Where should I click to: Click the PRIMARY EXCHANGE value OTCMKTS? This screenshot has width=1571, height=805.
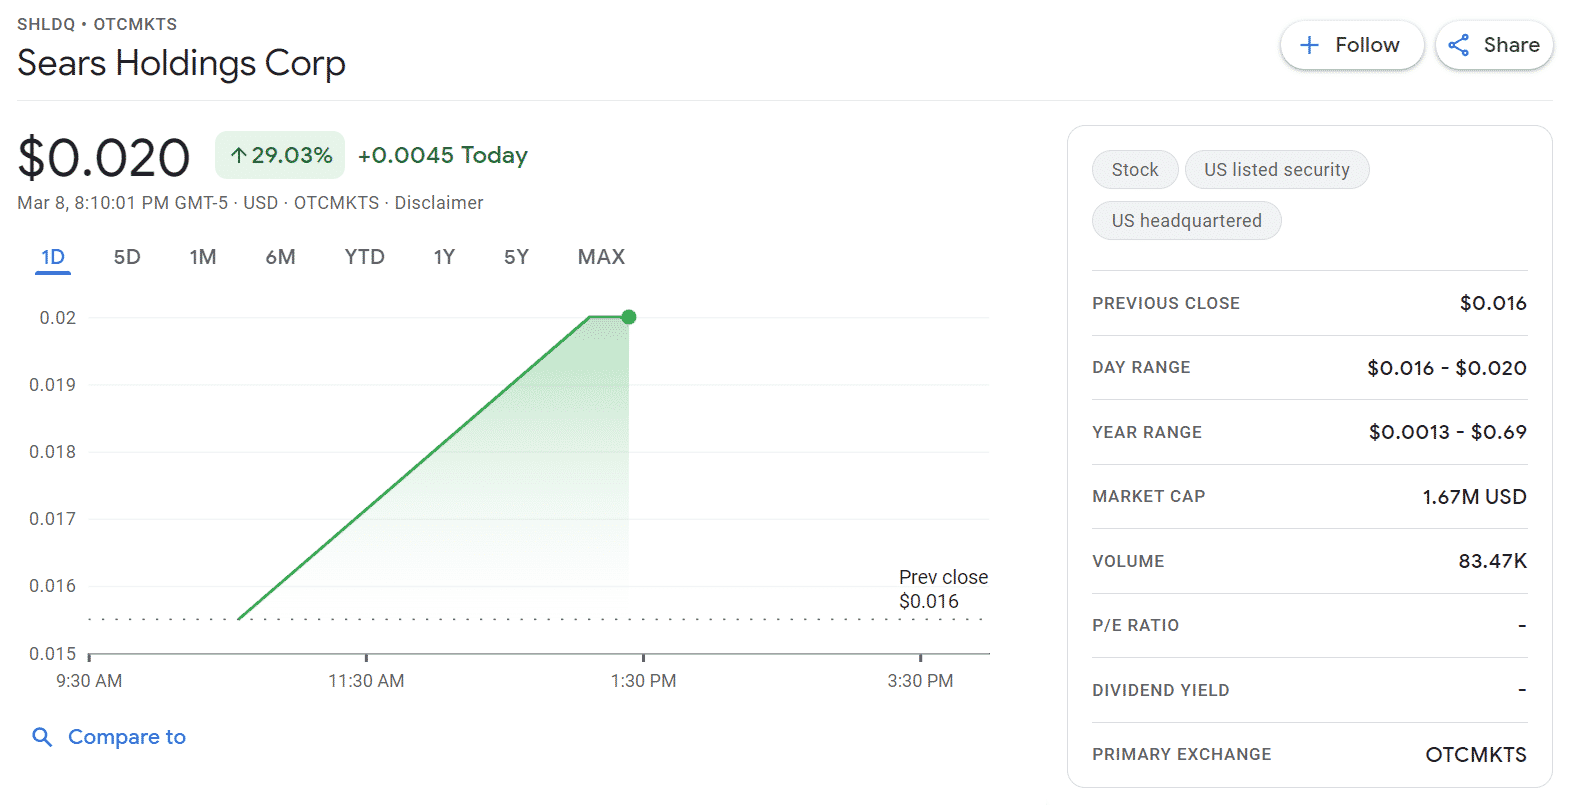click(1476, 755)
